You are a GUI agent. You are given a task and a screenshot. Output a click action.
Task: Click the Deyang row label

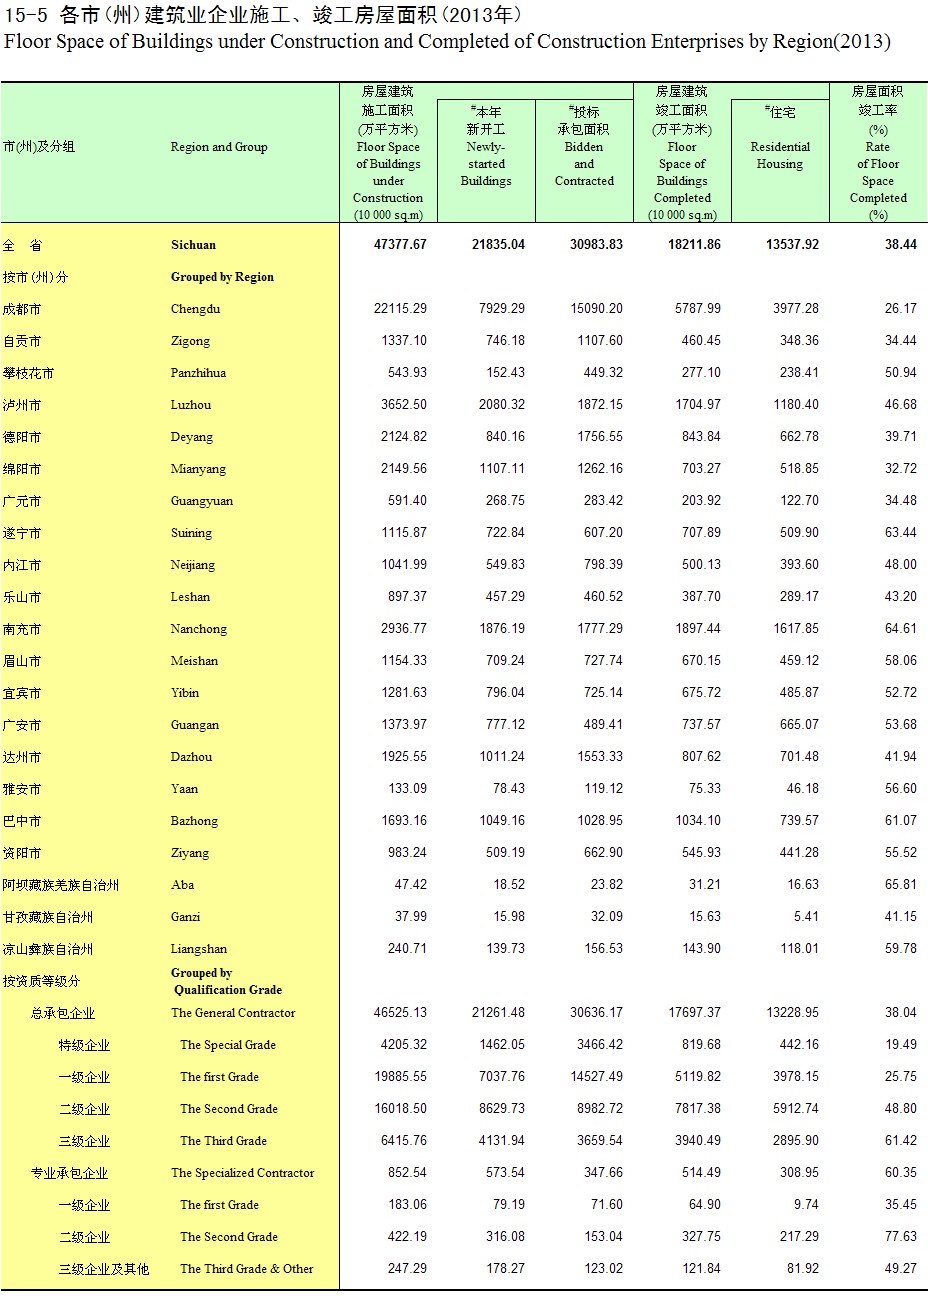[x=191, y=437]
